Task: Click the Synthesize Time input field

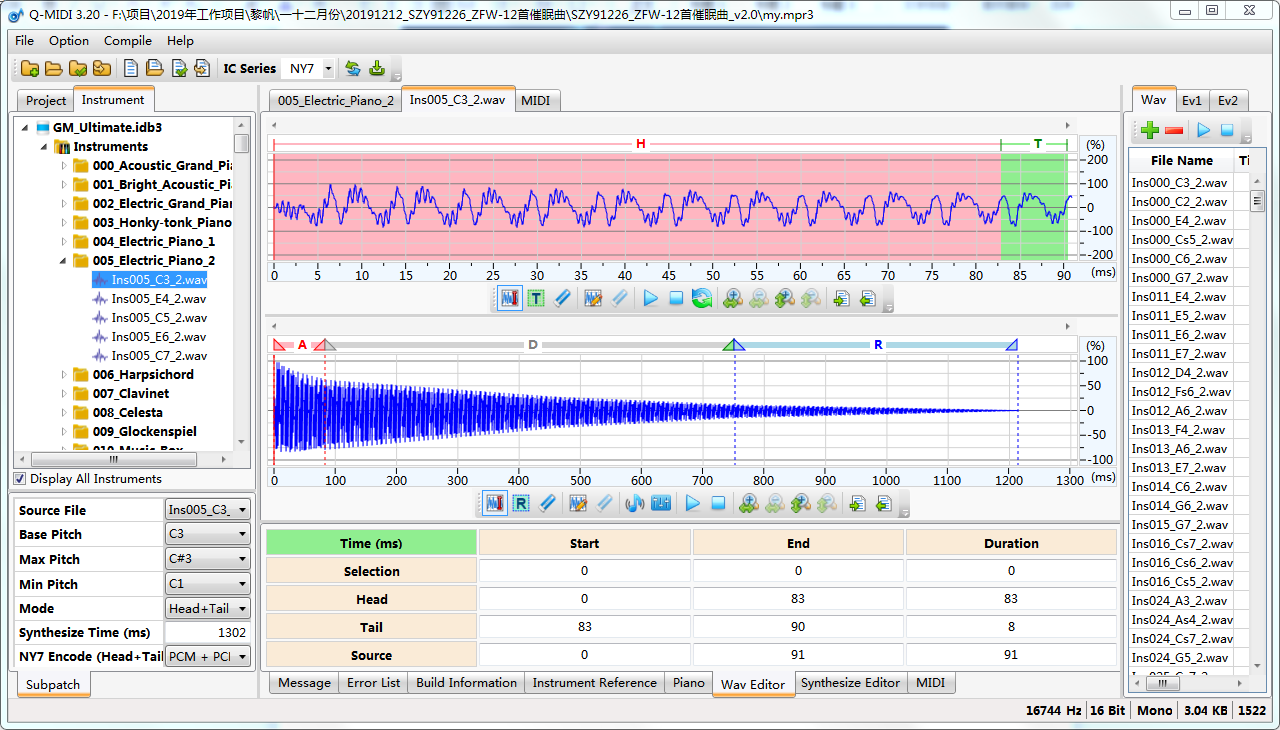Action: click(208, 633)
